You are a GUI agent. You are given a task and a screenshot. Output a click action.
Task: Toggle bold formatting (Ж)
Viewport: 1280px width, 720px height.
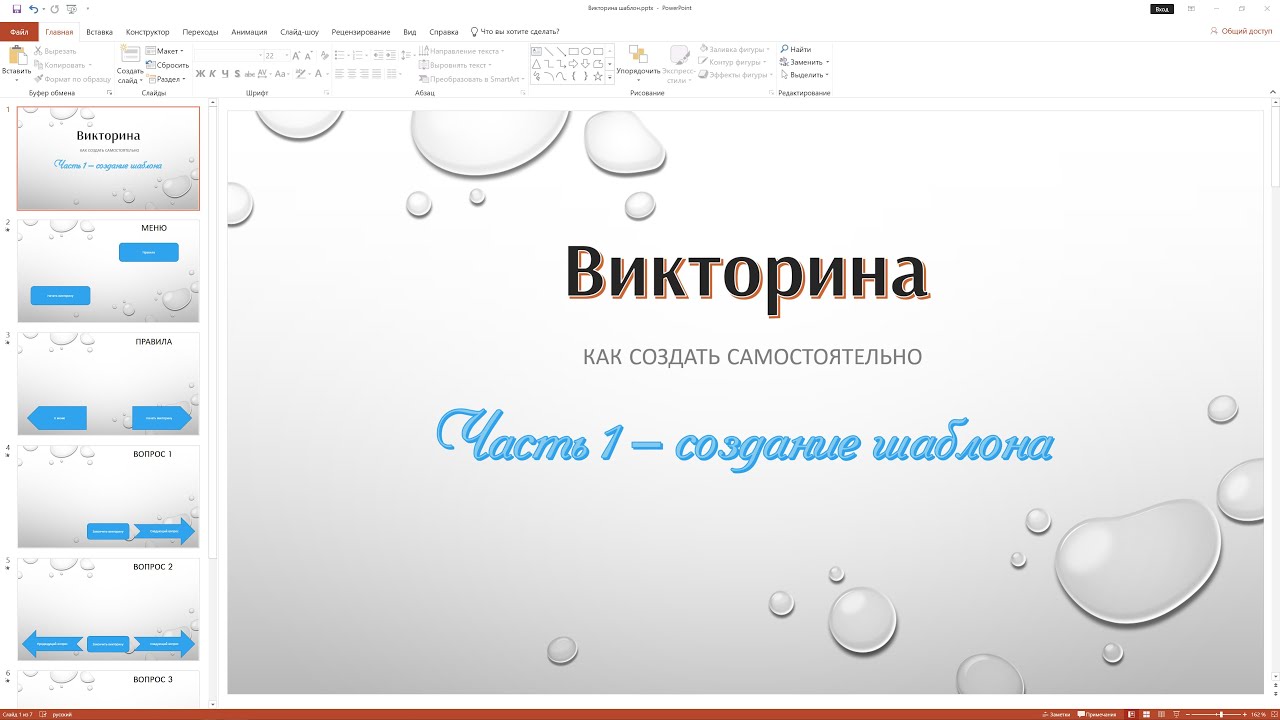[x=200, y=74]
